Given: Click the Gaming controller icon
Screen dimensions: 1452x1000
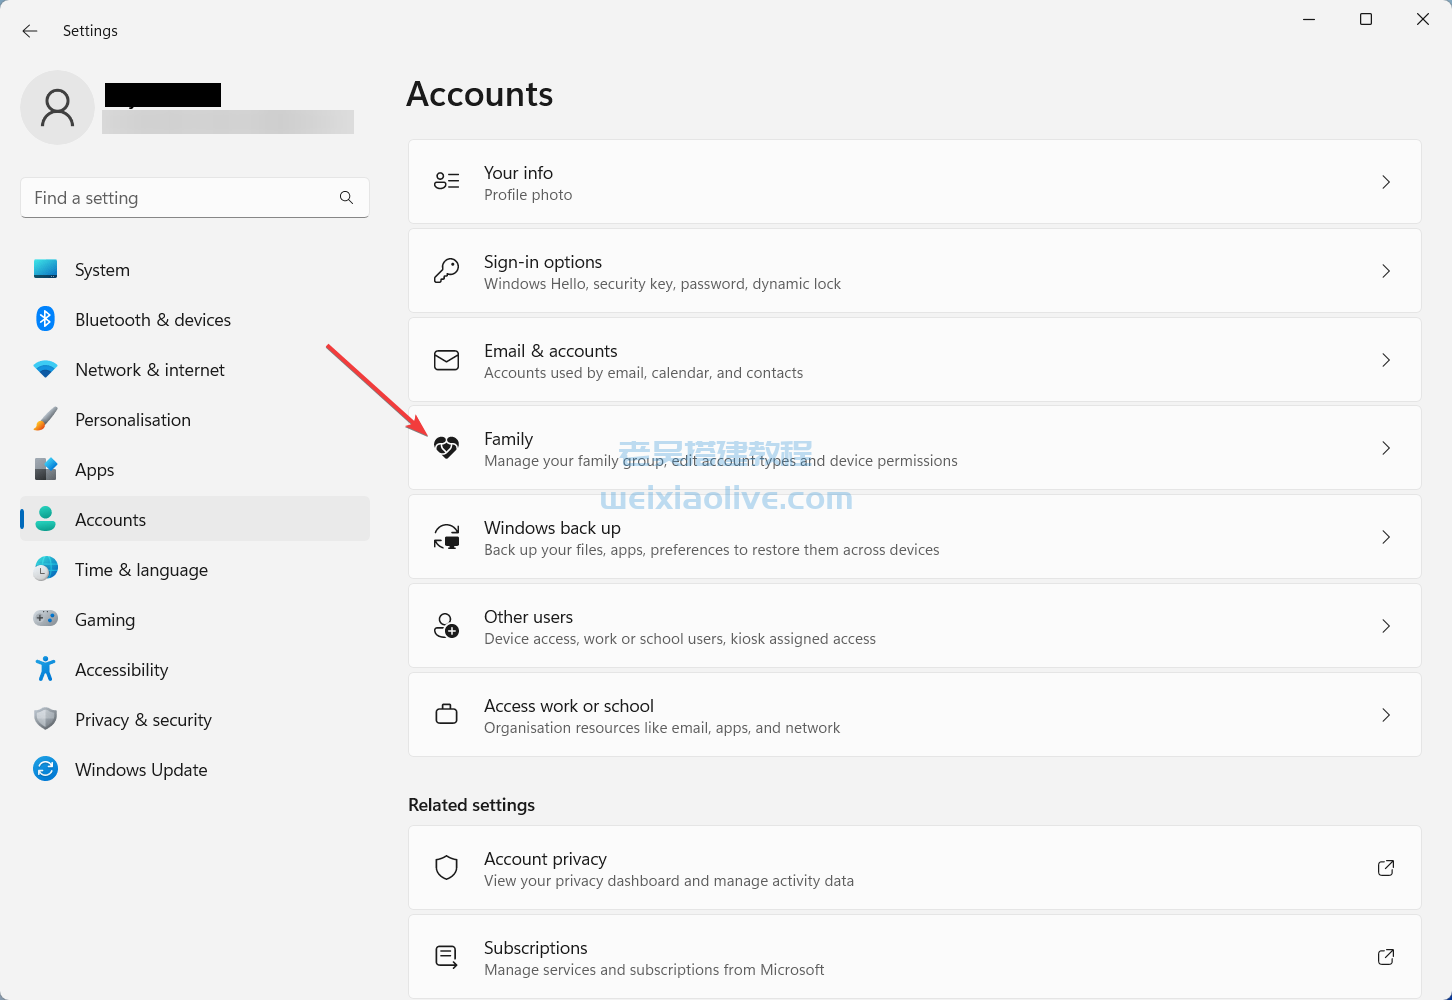Looking at the screenshot, I should pyautogui.click(x=45, y=619).
